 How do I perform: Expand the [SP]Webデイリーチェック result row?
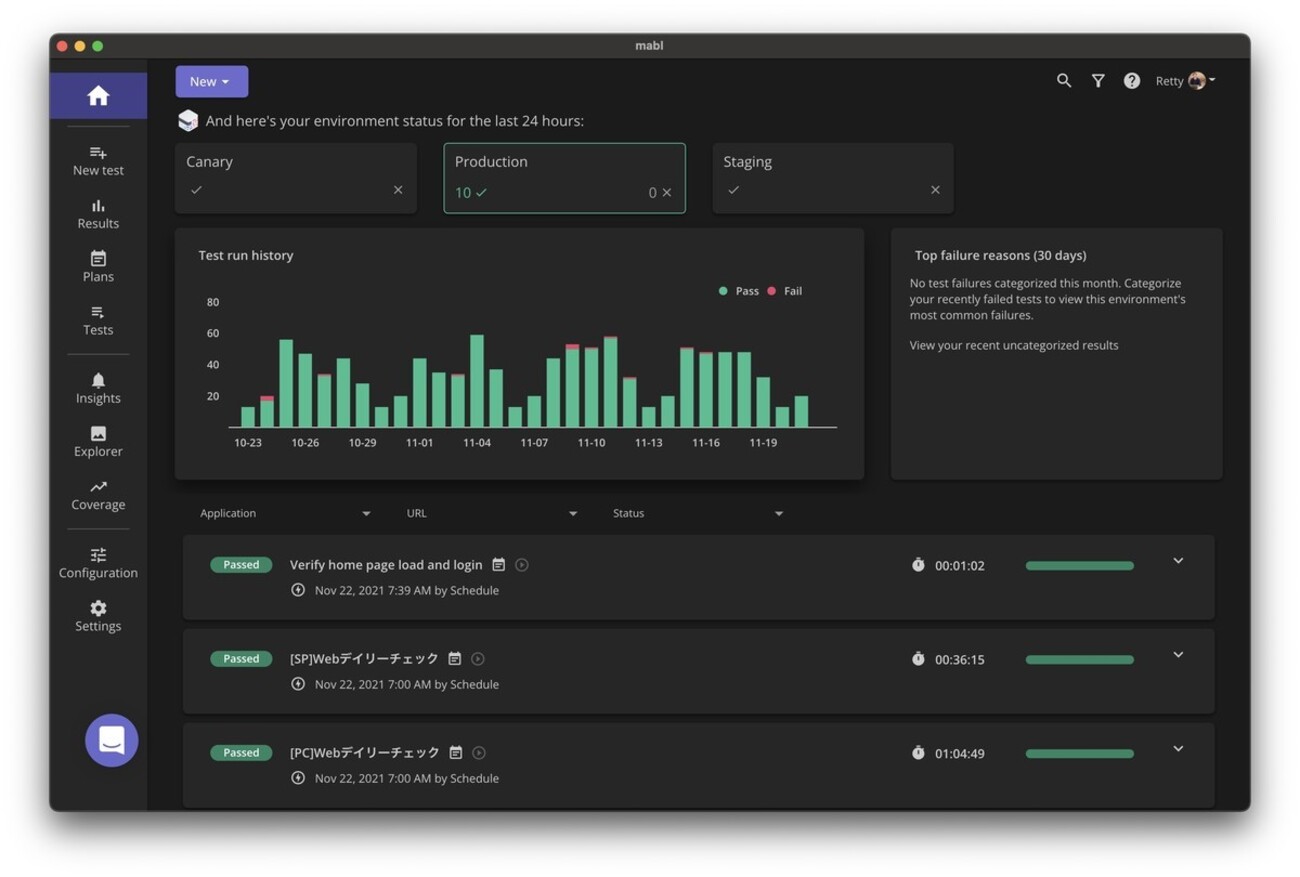[1178, 655]
